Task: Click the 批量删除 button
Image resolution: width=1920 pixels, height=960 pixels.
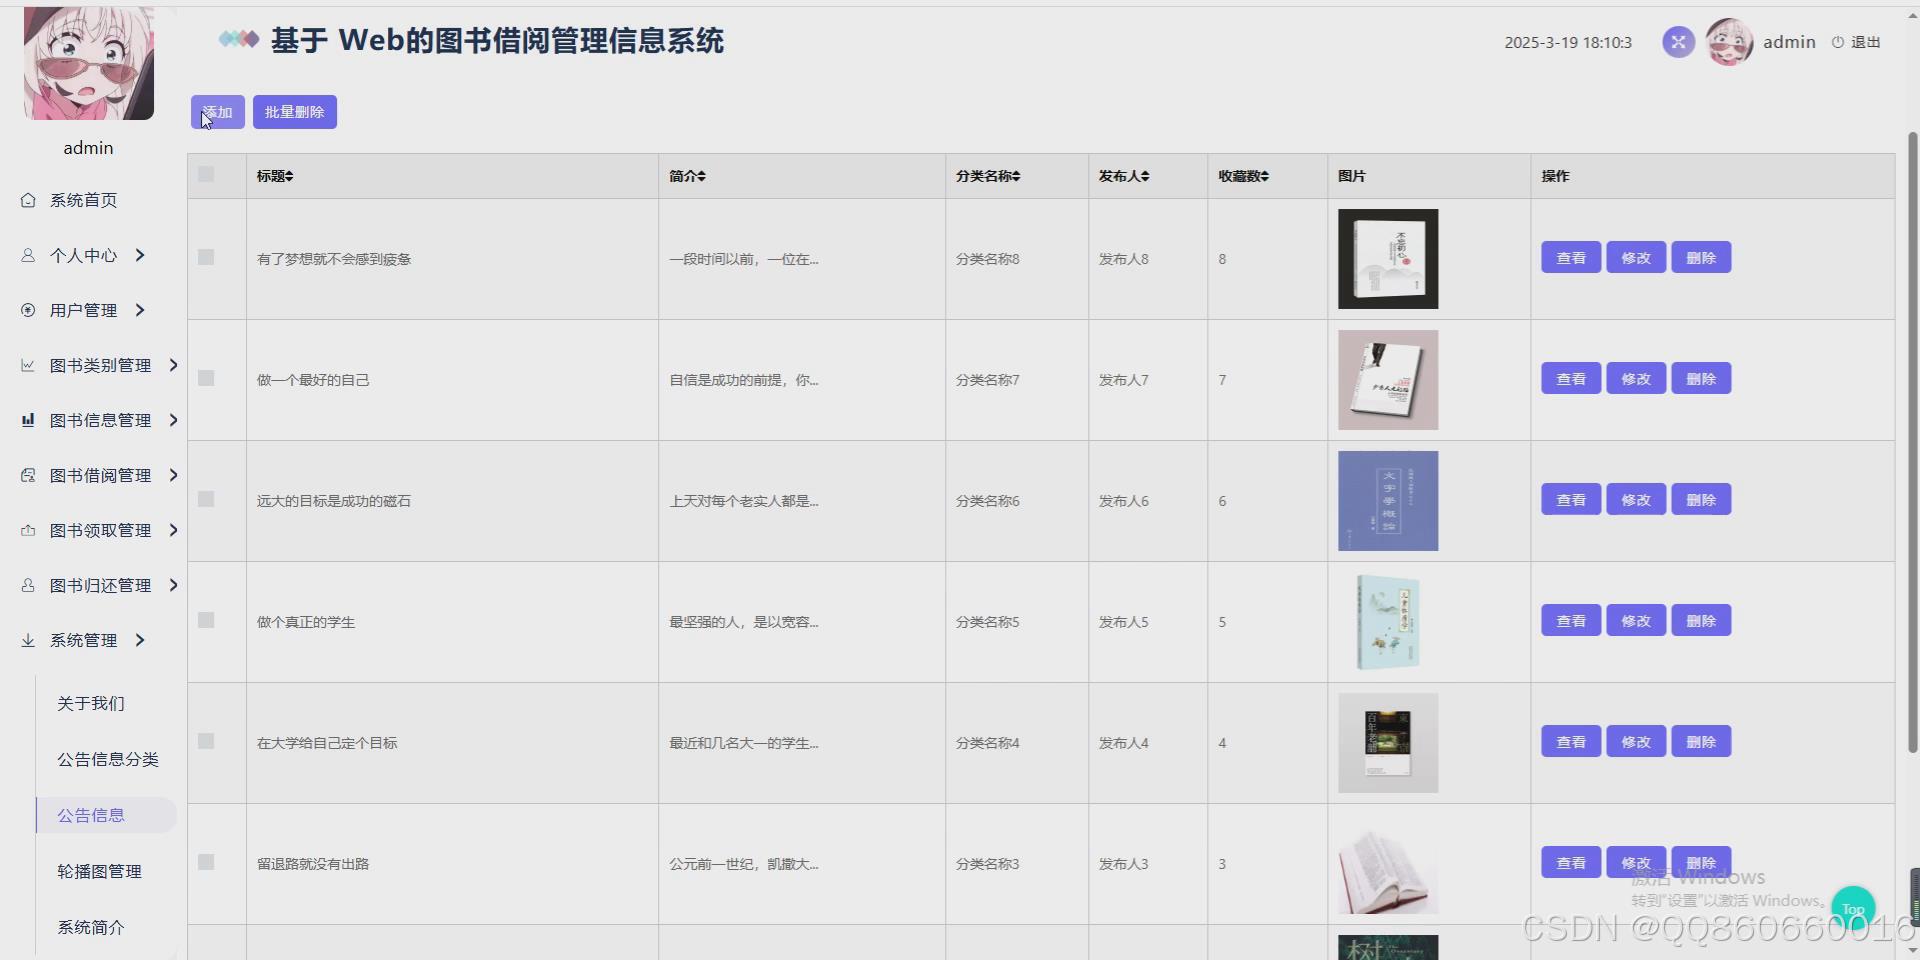Action: click(295, 112)
